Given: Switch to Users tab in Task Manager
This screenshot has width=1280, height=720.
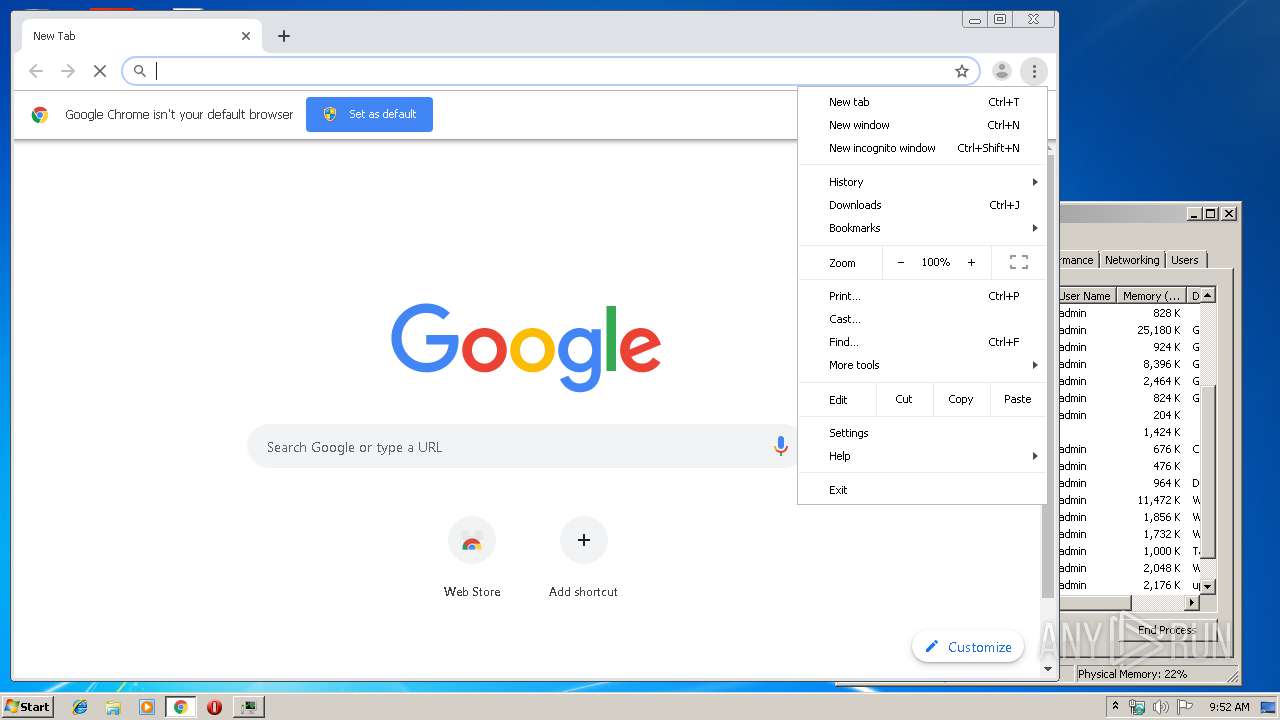Looking at the screenshot, I should pos(1185,260).
